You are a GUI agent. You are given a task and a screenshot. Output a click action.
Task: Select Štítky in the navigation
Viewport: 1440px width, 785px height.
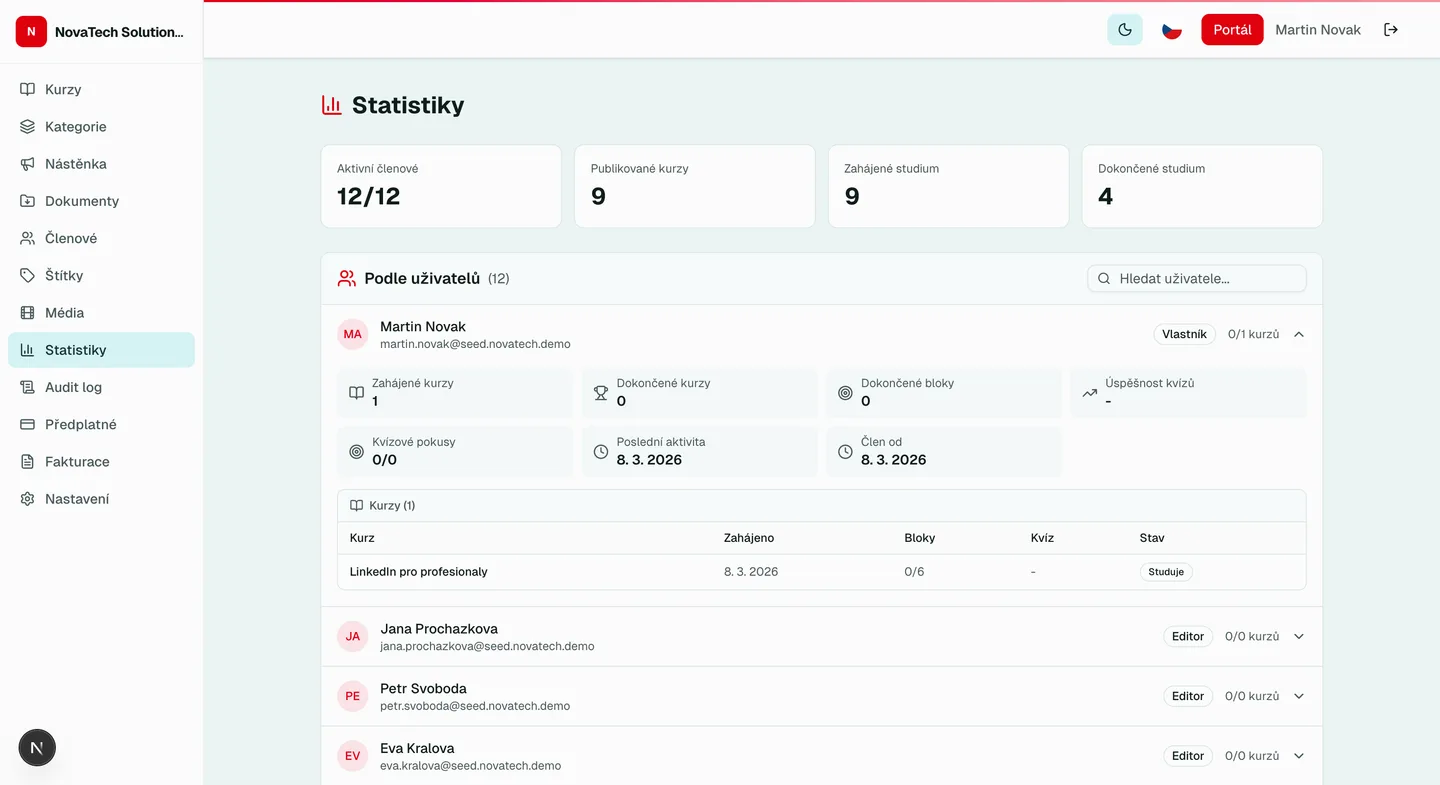[x=66, y=275]
